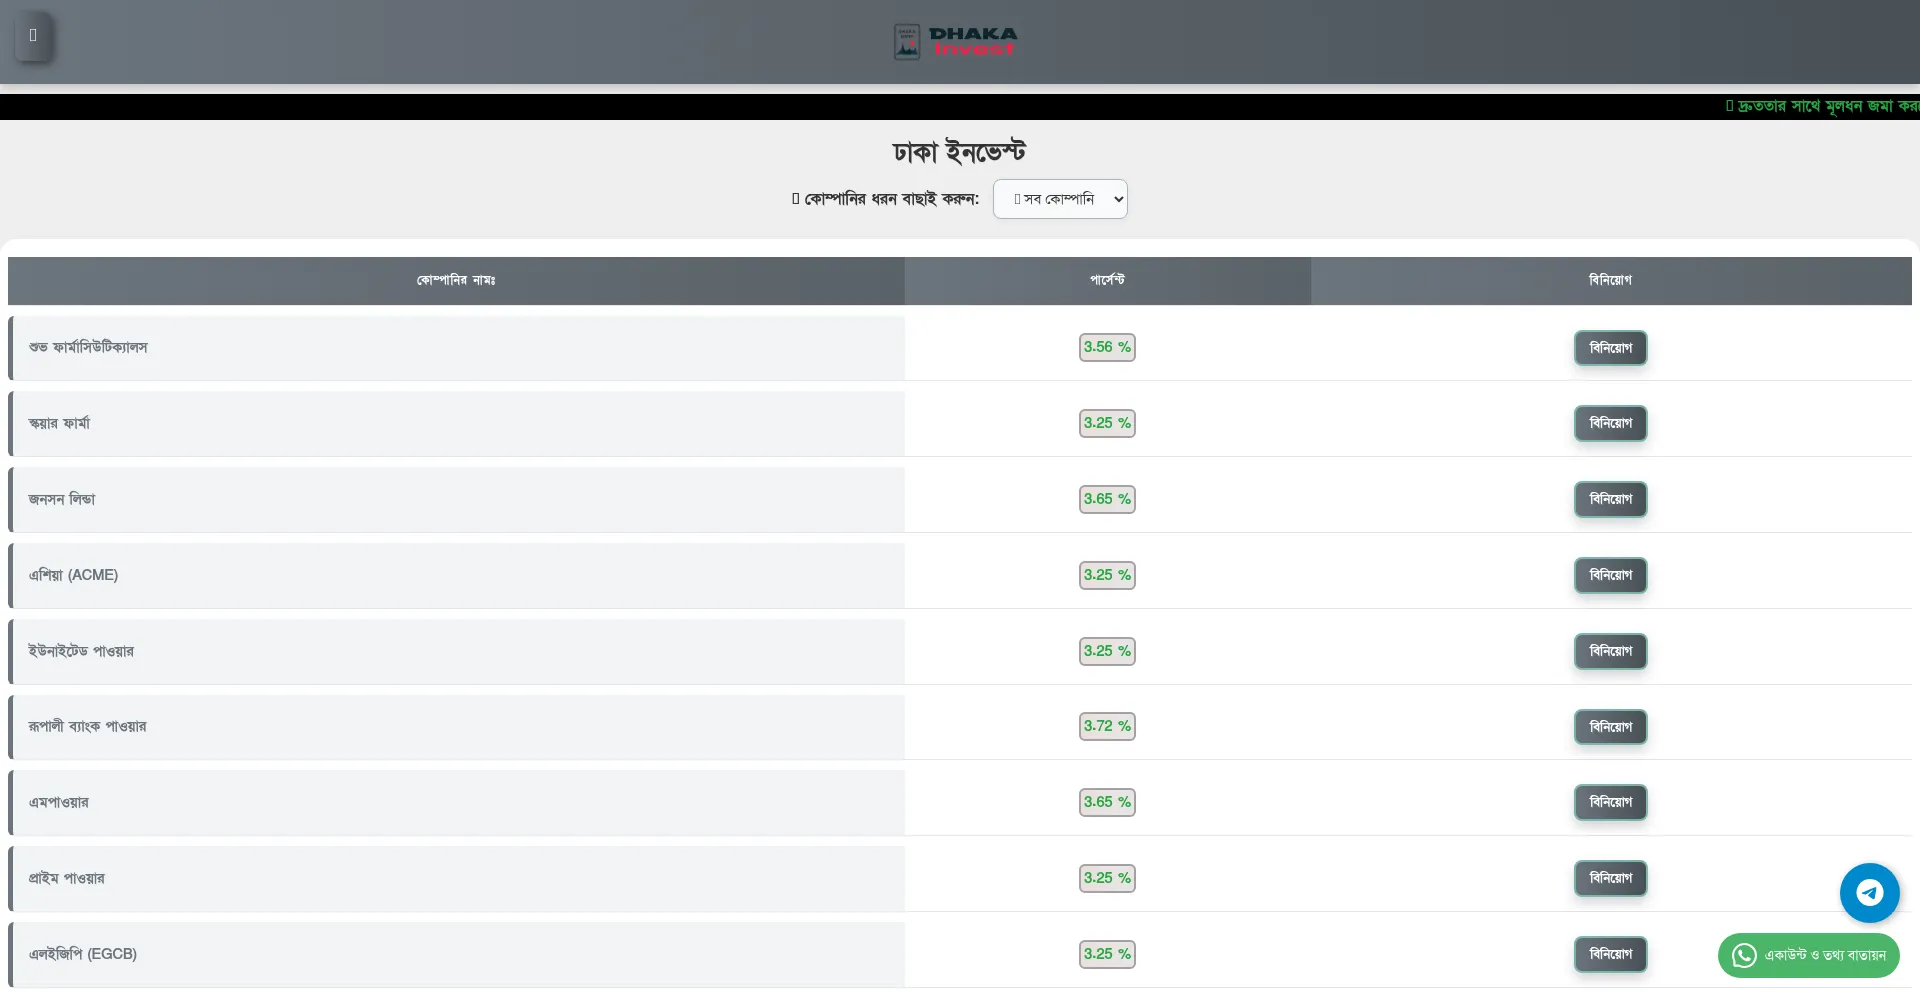
Task: Invest in ইউনাইটেড পাওয়ার row button
Action: 1610,651
